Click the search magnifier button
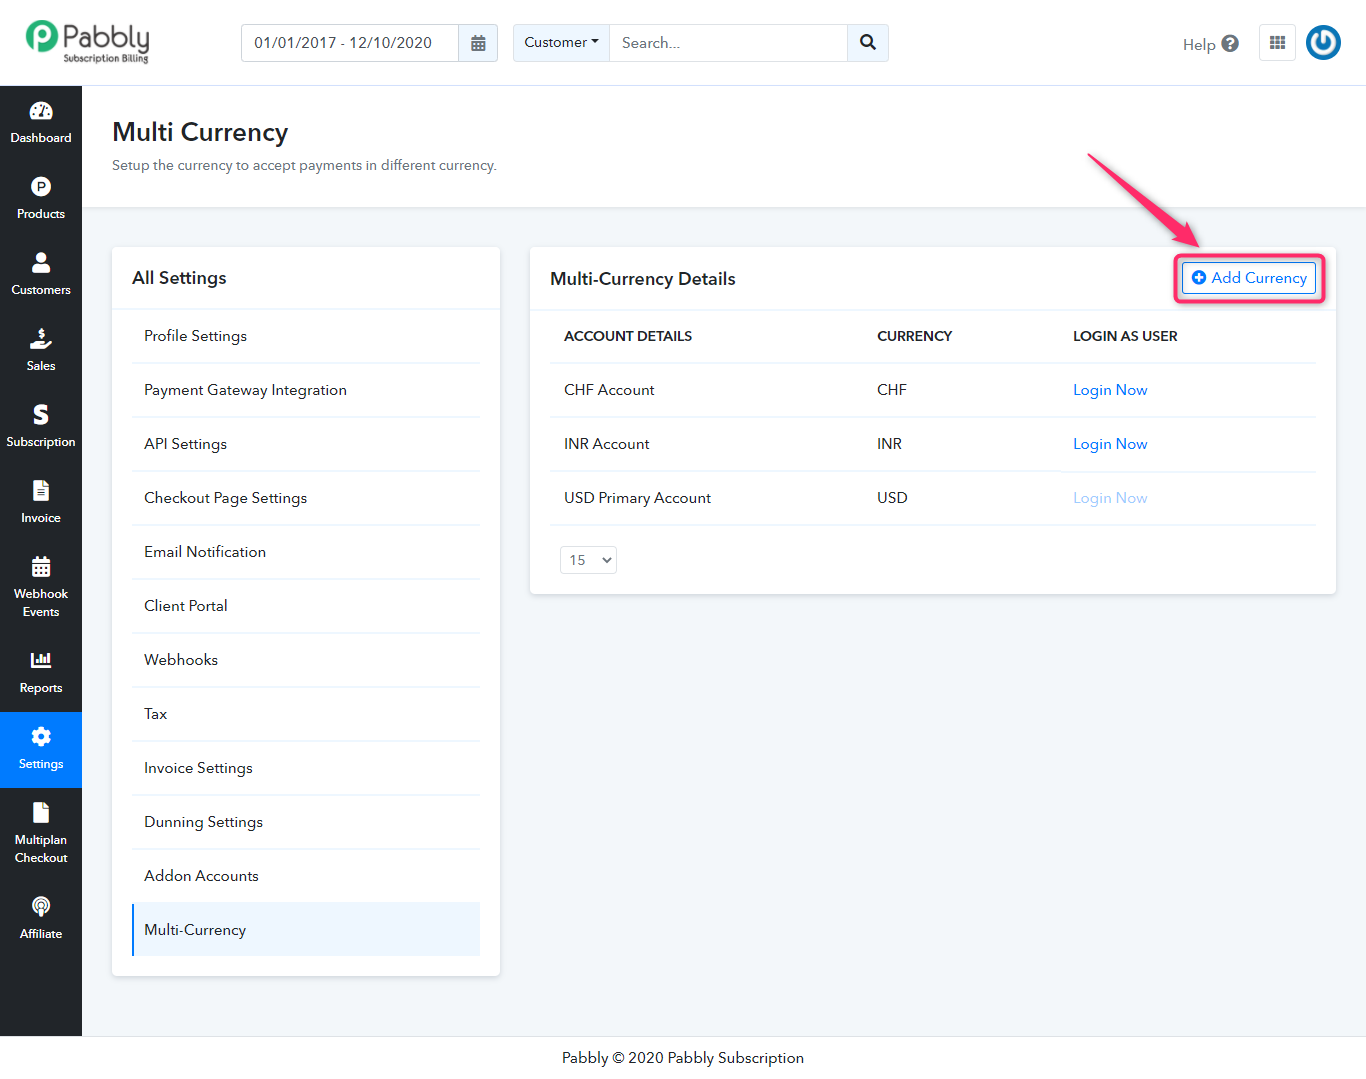 click(x=868, y=43)
